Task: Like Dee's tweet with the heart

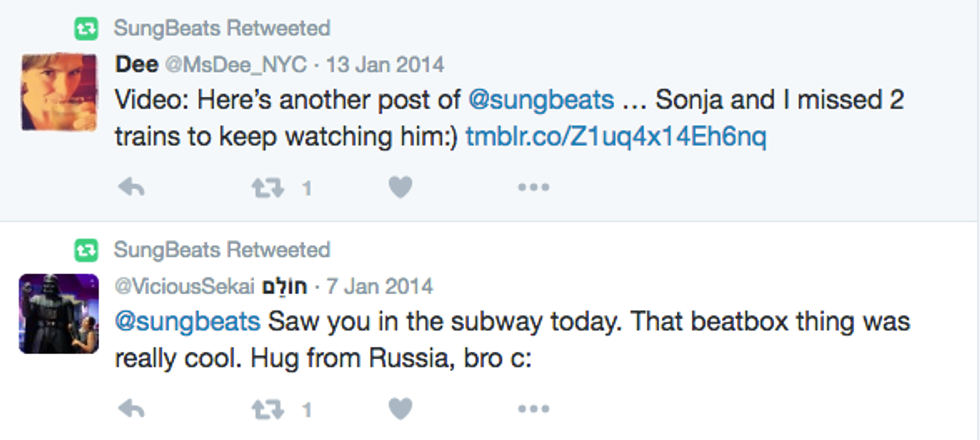Action: [400, 187]
